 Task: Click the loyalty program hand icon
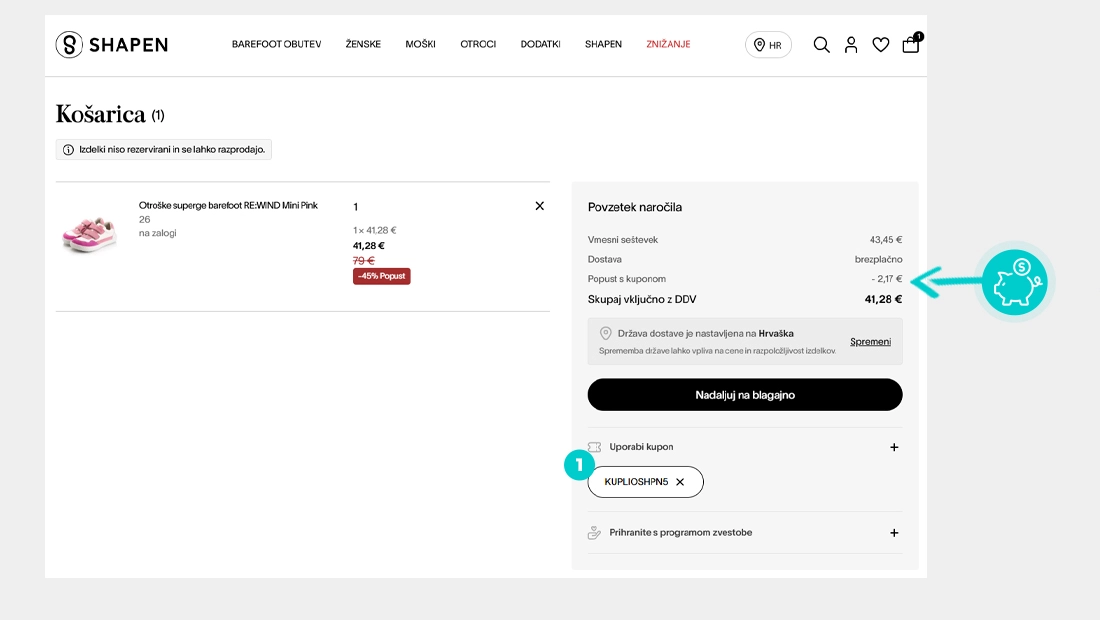pos(594,533)
